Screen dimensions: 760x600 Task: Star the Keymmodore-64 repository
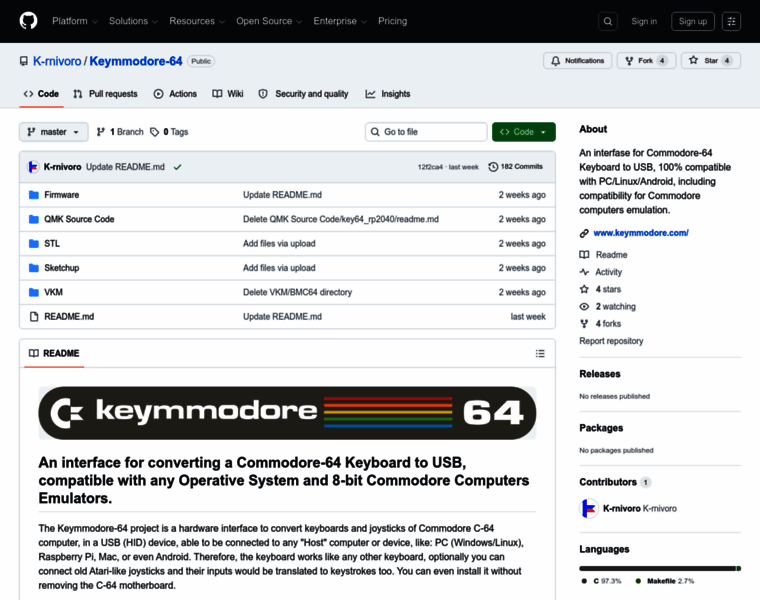pyautogui.click(x=710, y=61)
